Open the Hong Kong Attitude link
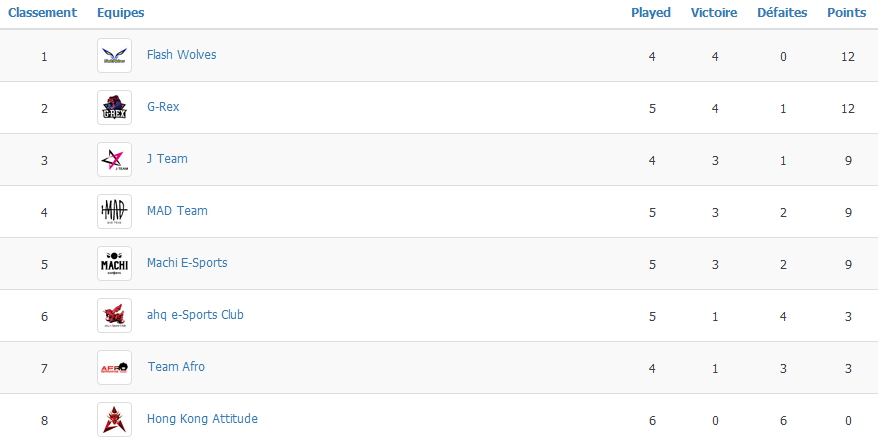Screen dimensions: 882x447 point(202,419)
